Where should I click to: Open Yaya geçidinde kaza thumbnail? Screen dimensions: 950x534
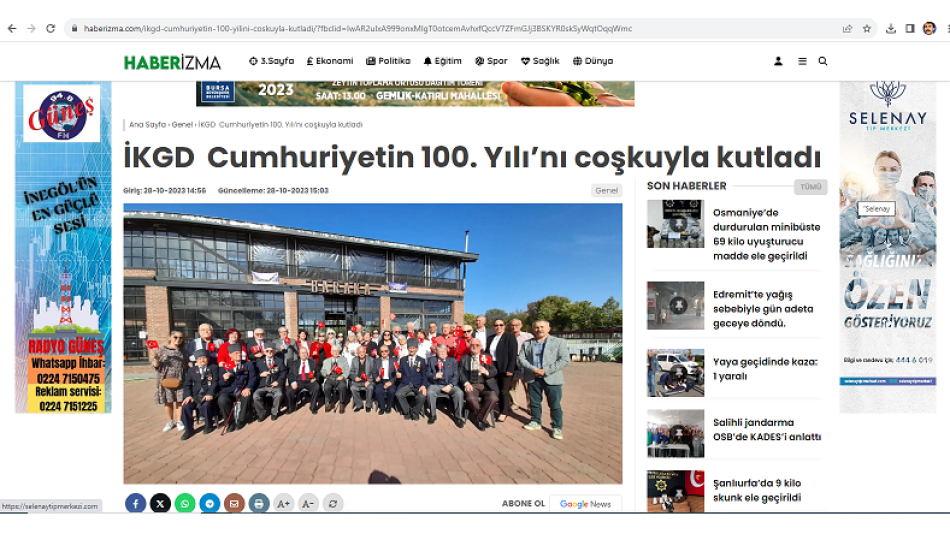coord(676,373)
